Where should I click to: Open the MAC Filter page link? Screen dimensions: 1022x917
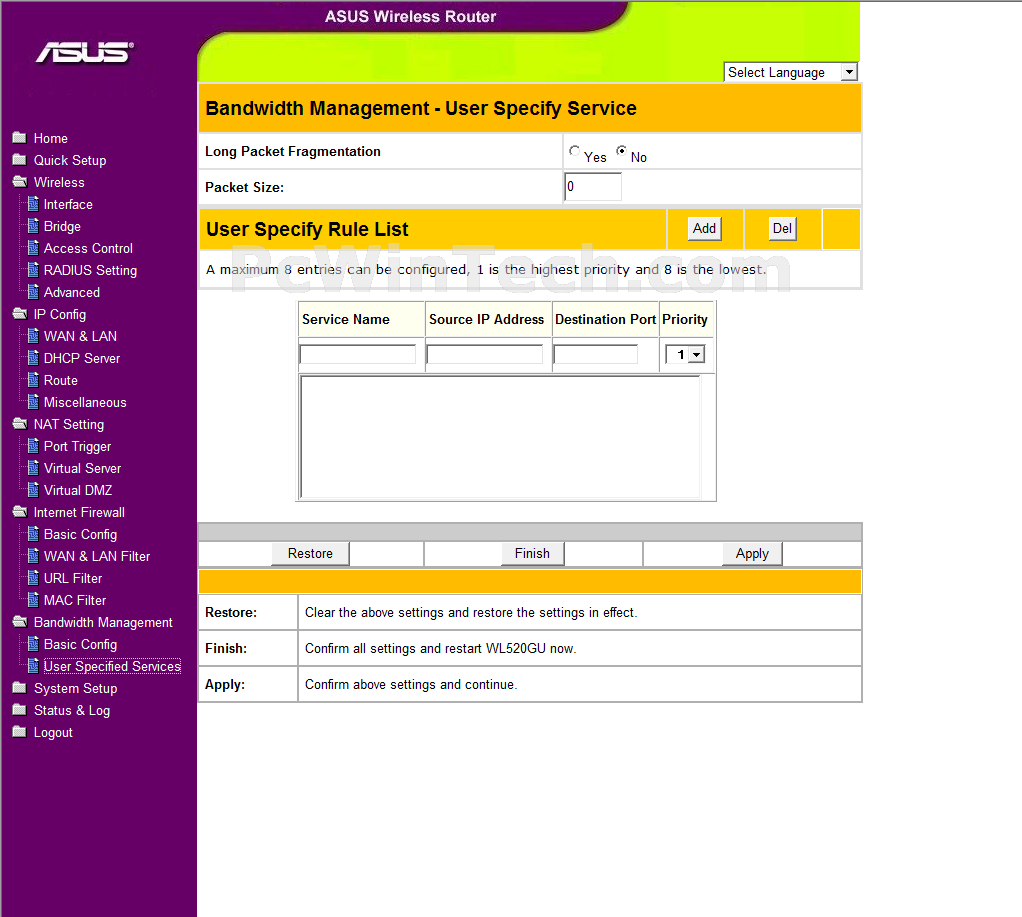[75, 600]
